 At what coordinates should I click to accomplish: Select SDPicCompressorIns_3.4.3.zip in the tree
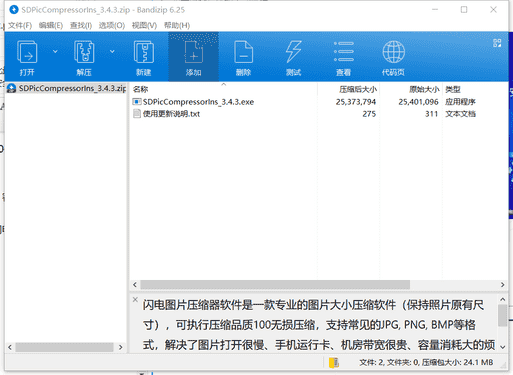point(72,88)
